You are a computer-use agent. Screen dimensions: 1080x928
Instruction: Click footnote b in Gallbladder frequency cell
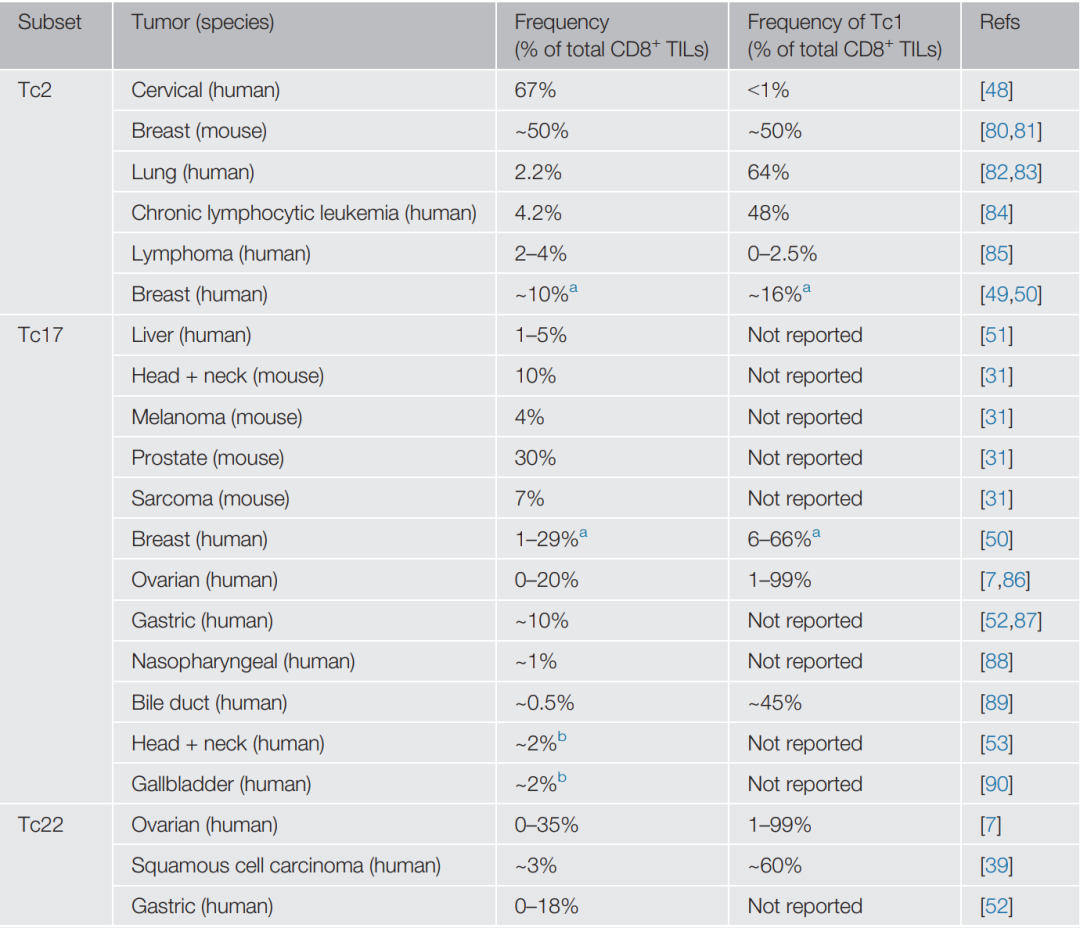pos(563,779)
